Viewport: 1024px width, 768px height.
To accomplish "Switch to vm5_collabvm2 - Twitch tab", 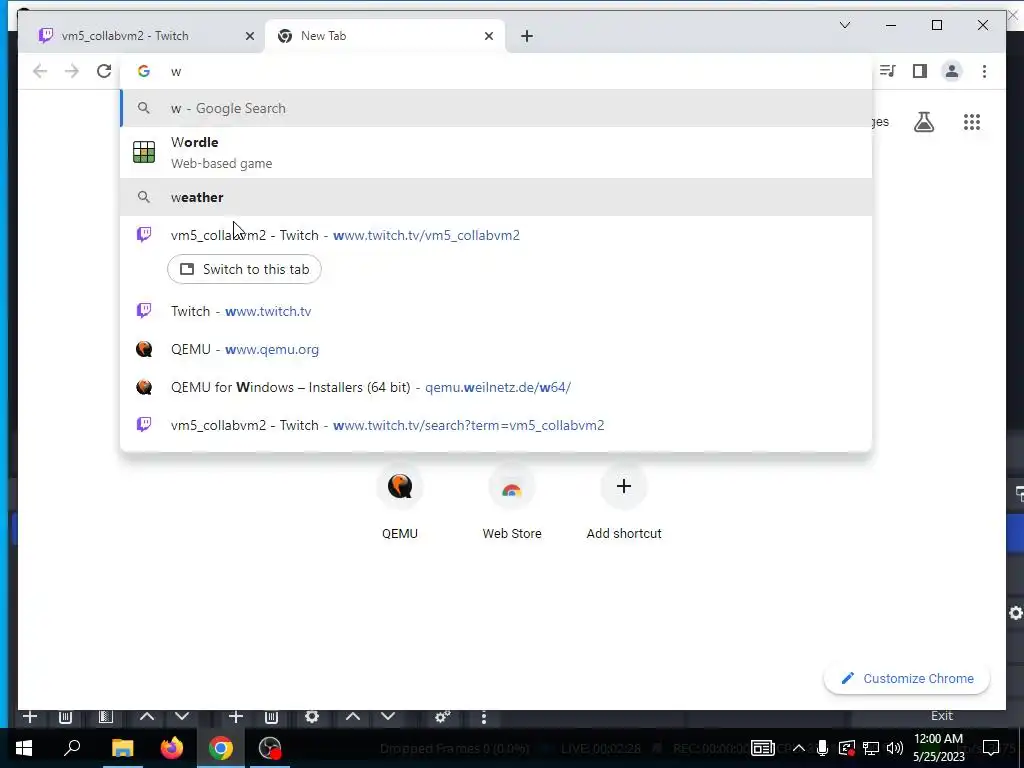I will pyautogui.click(x=142, y=36).
